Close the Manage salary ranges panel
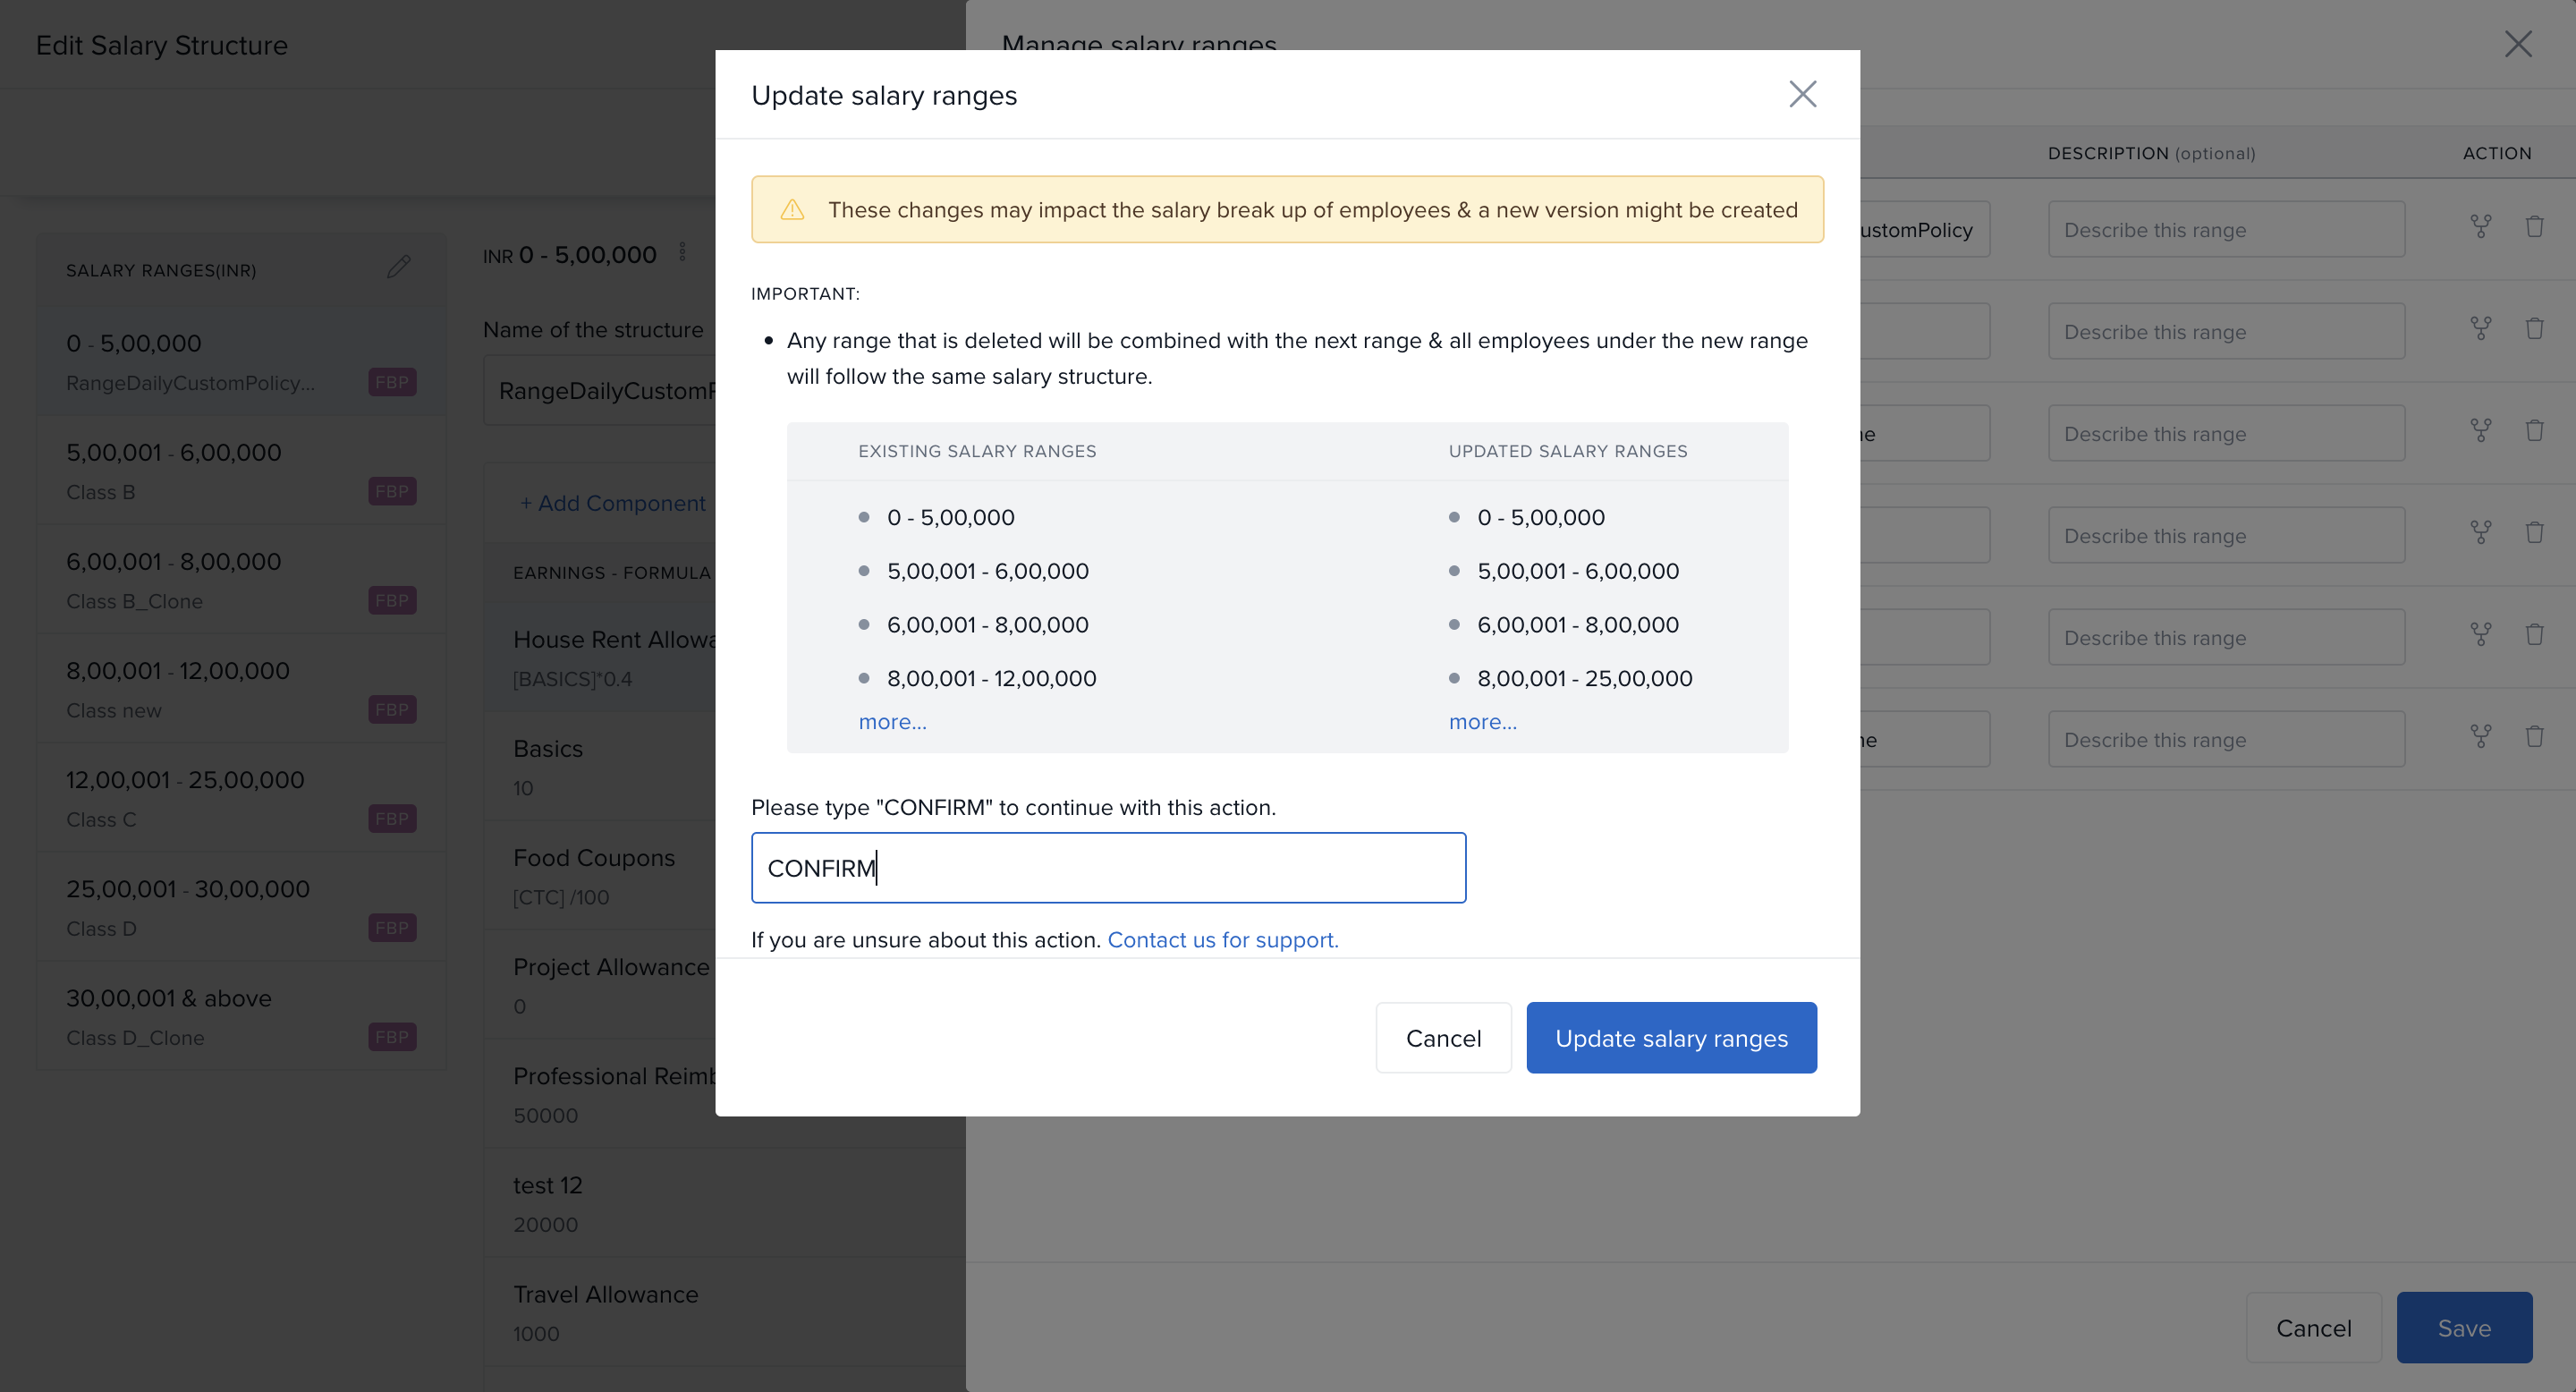Viewport: 2576px width, 1392px height. [x=2517, y=44]
